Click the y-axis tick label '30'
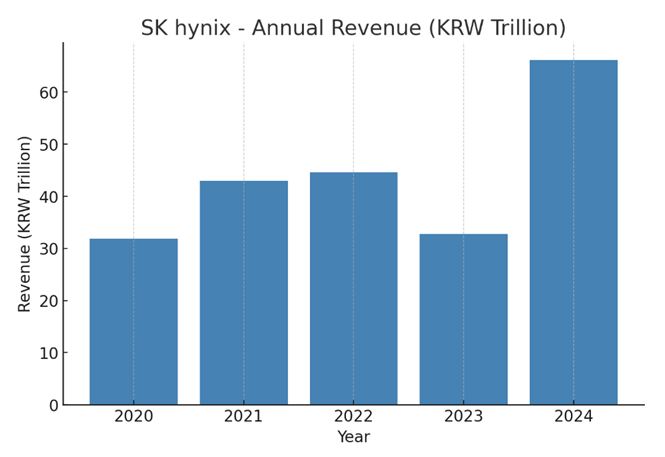Screen dimensions: 665x457 [49, 249]
